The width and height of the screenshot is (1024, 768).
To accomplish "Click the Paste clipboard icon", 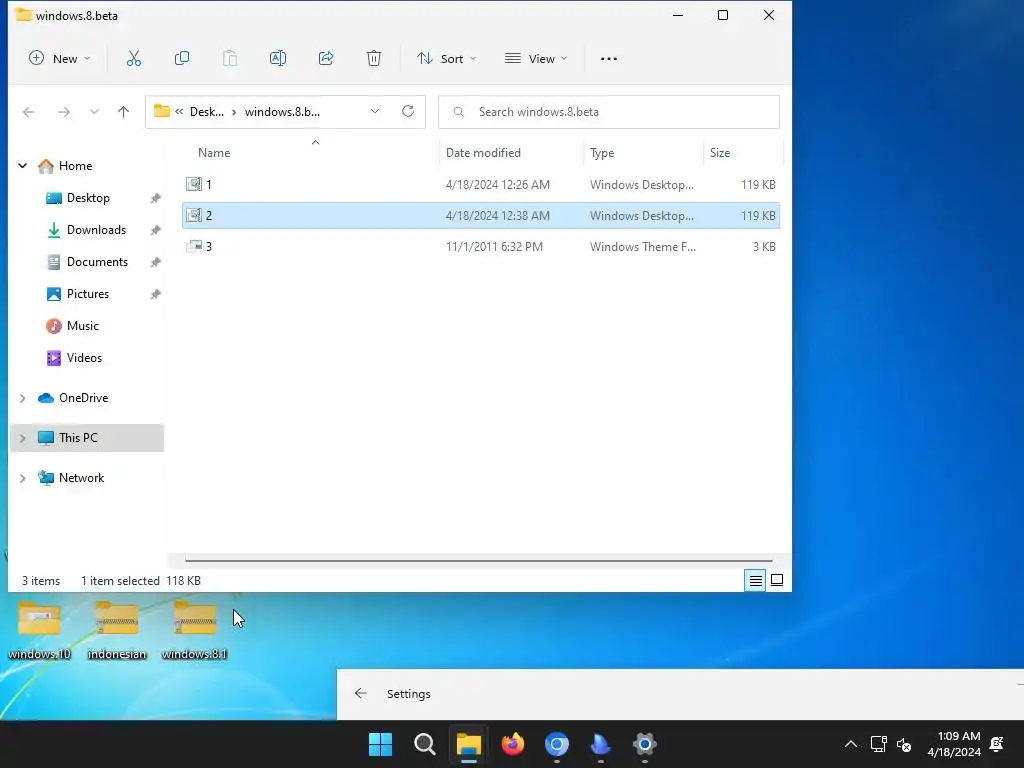I will [230, 59].
